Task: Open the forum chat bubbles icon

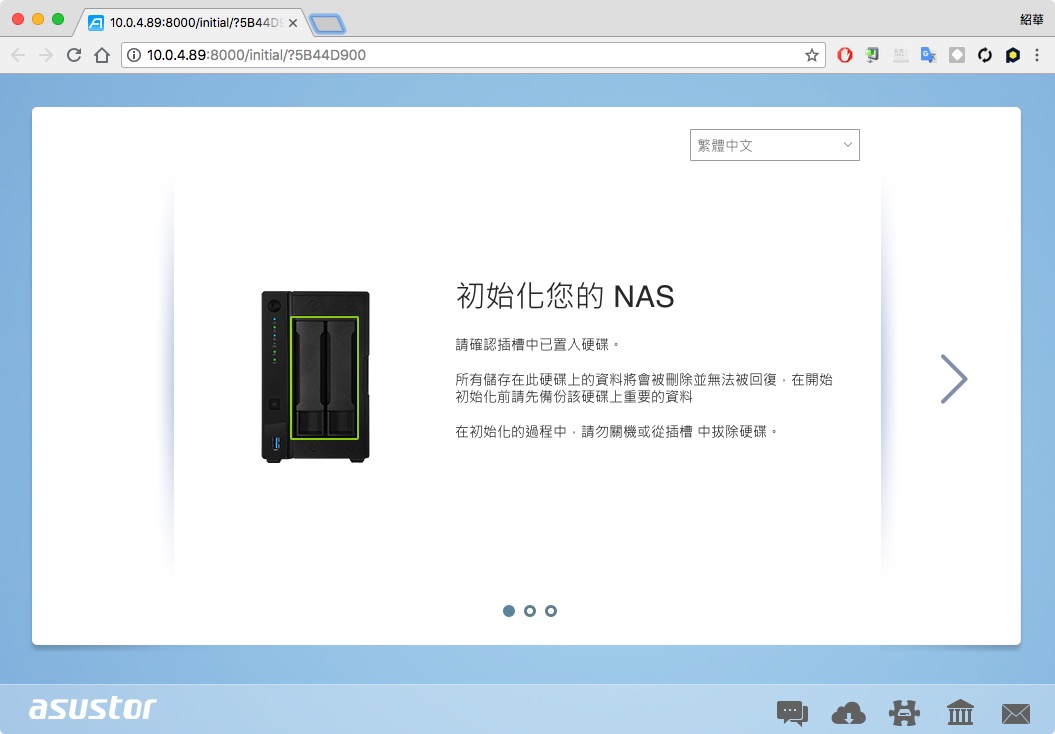Action: (792, 712)
